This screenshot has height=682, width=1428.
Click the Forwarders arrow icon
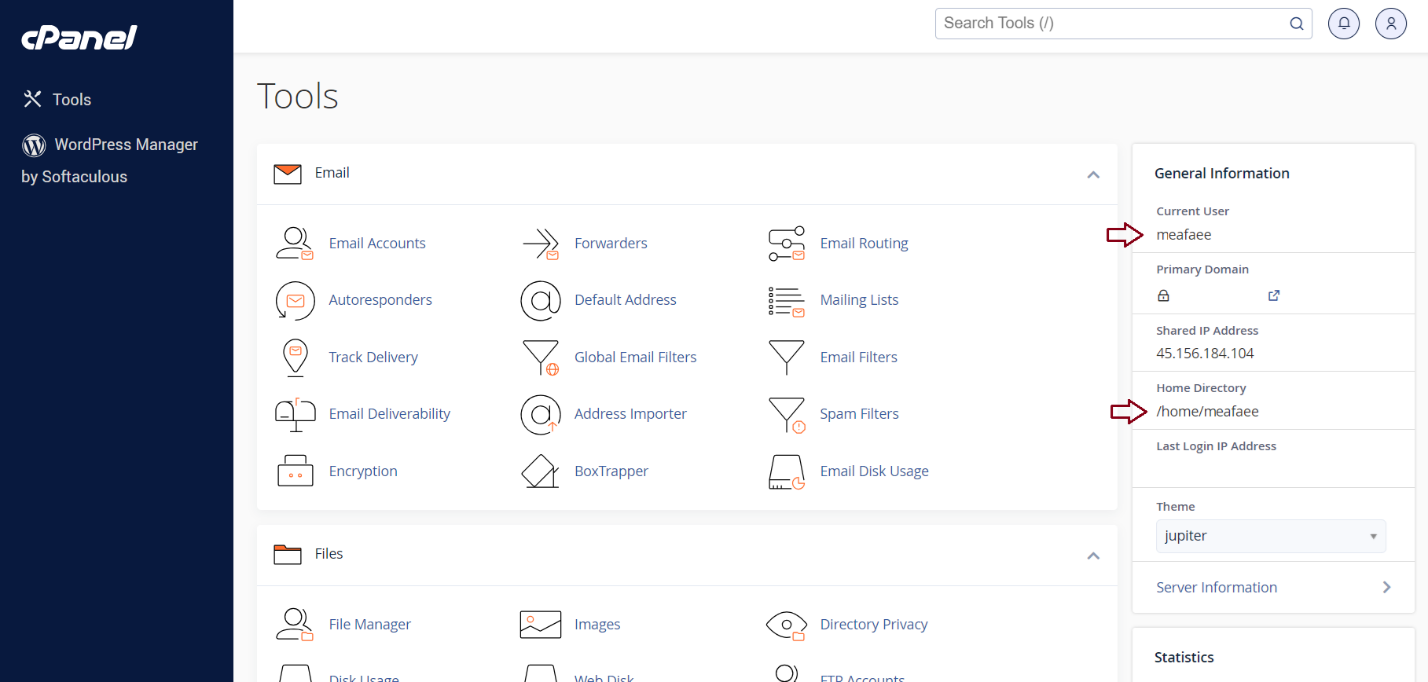[540, 243]
